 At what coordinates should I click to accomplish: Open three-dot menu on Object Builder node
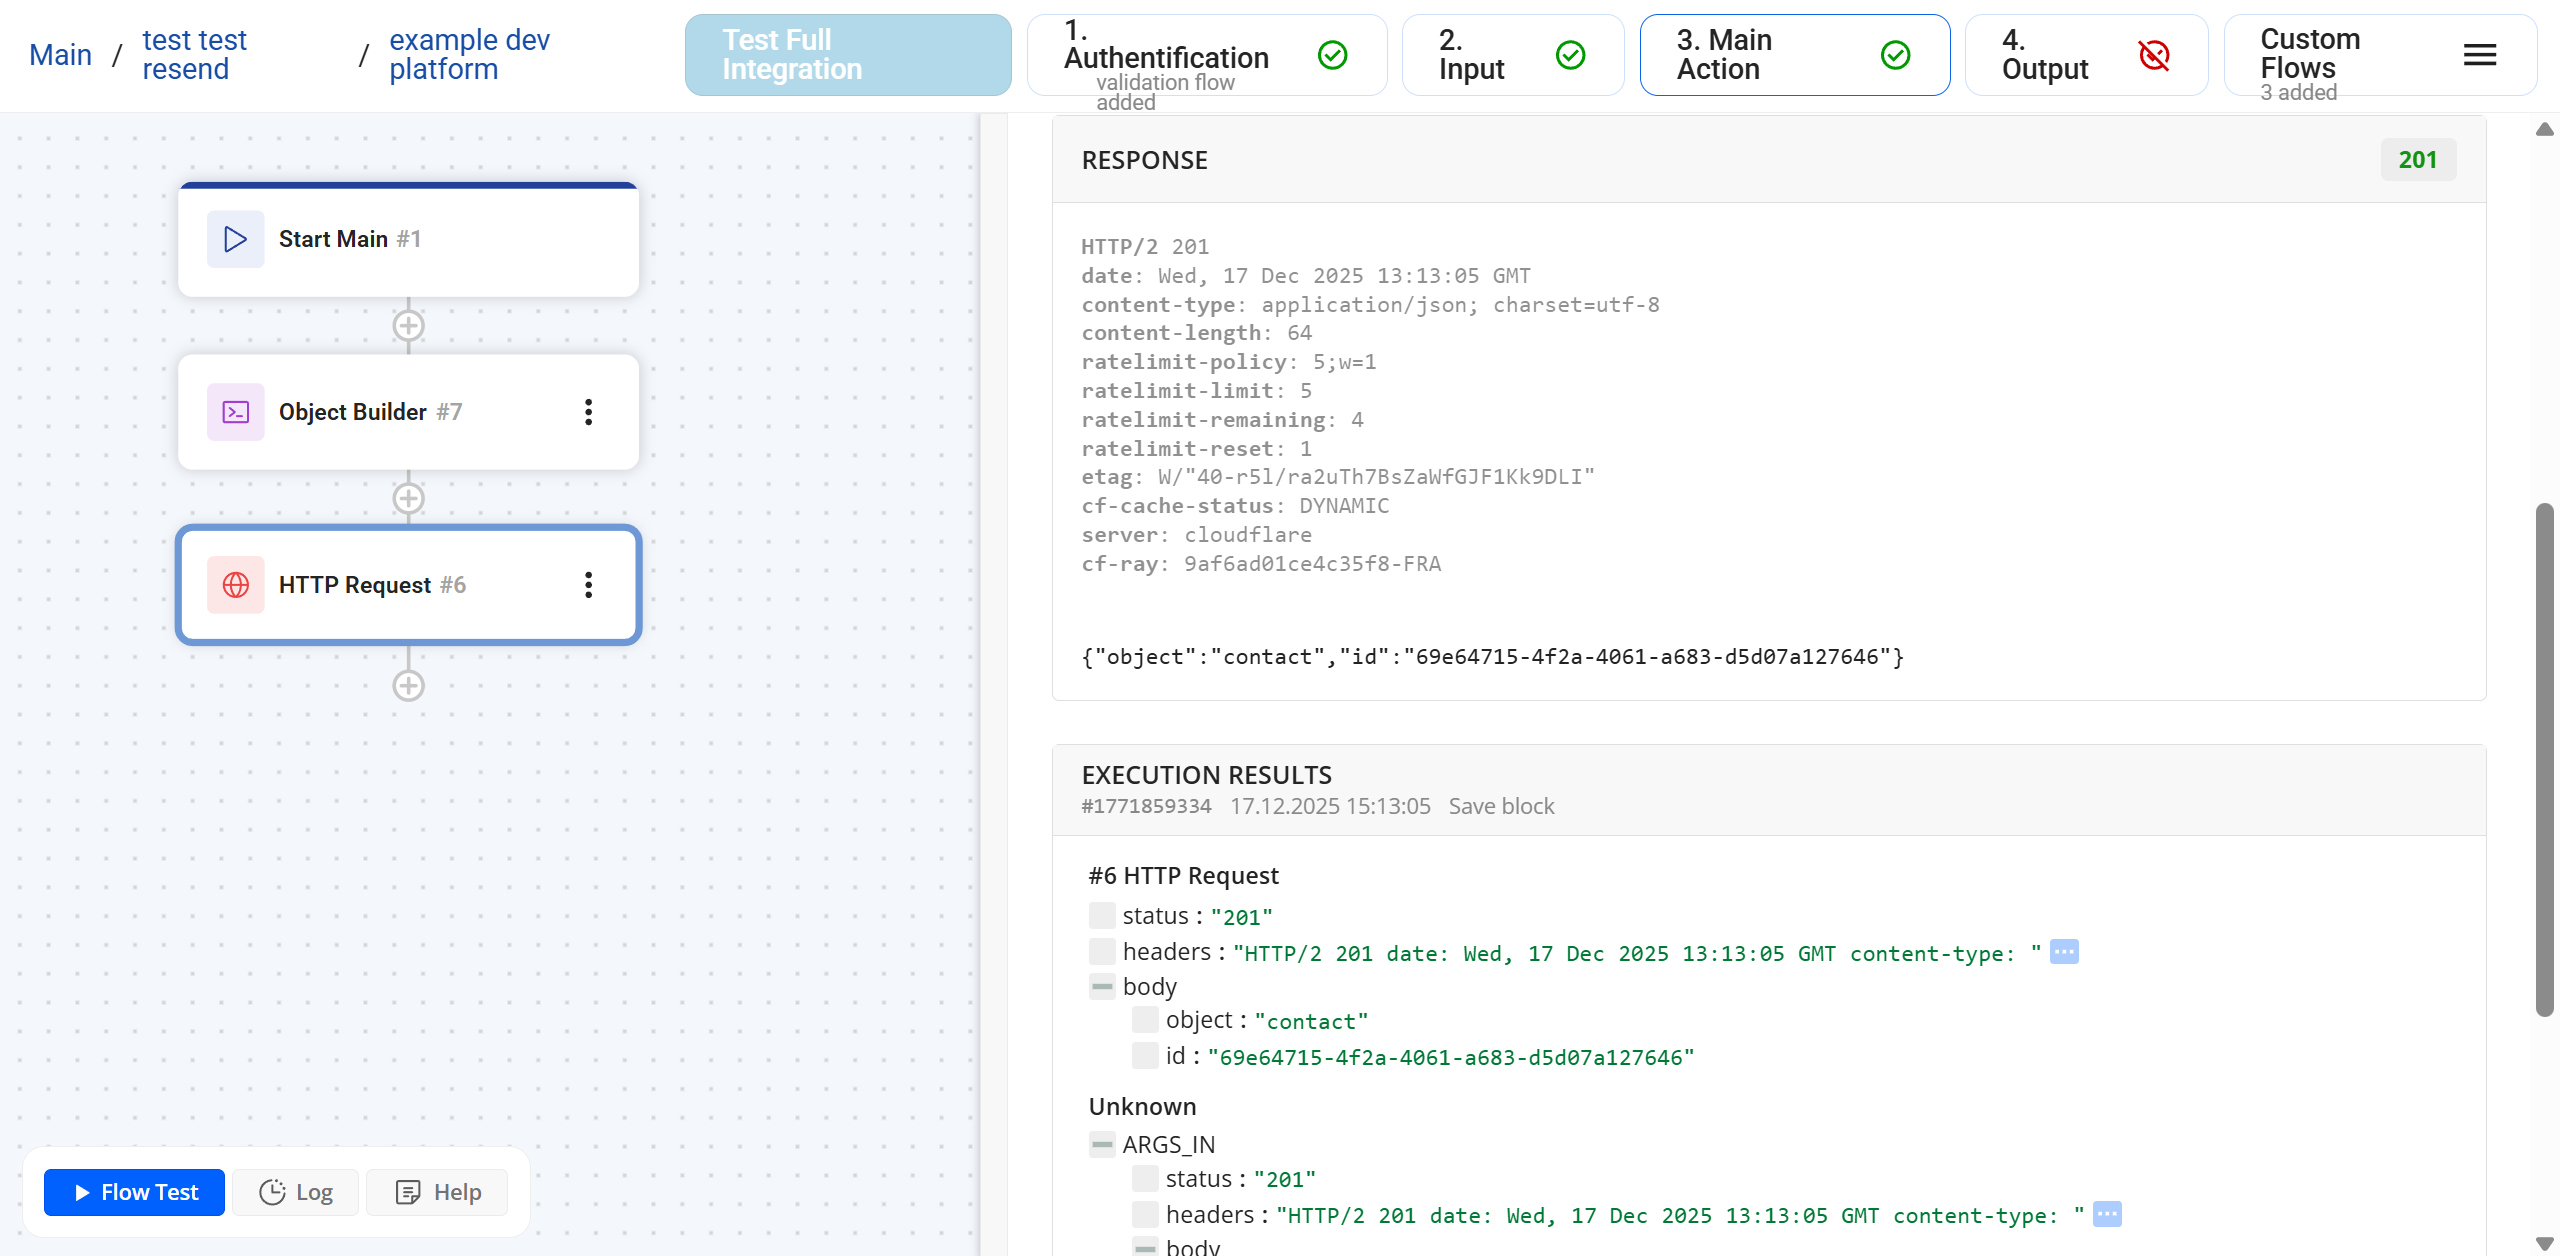pos(588,412)
